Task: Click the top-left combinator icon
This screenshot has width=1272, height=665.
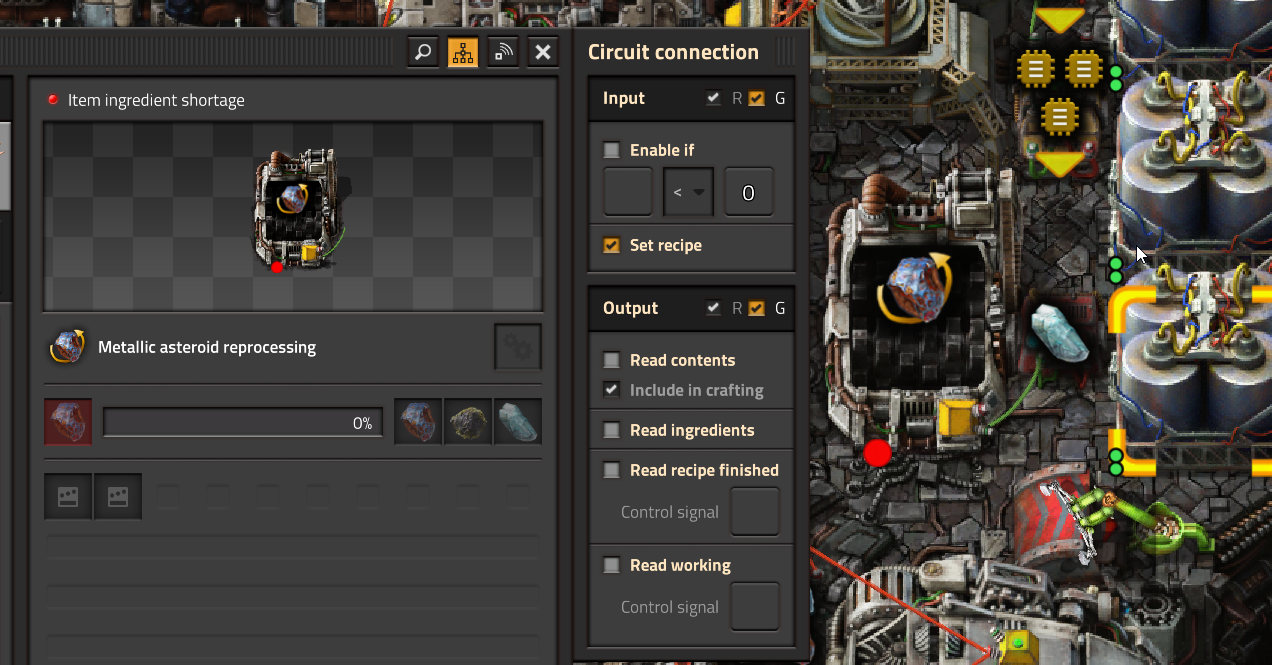Action: coord(1036,69)
